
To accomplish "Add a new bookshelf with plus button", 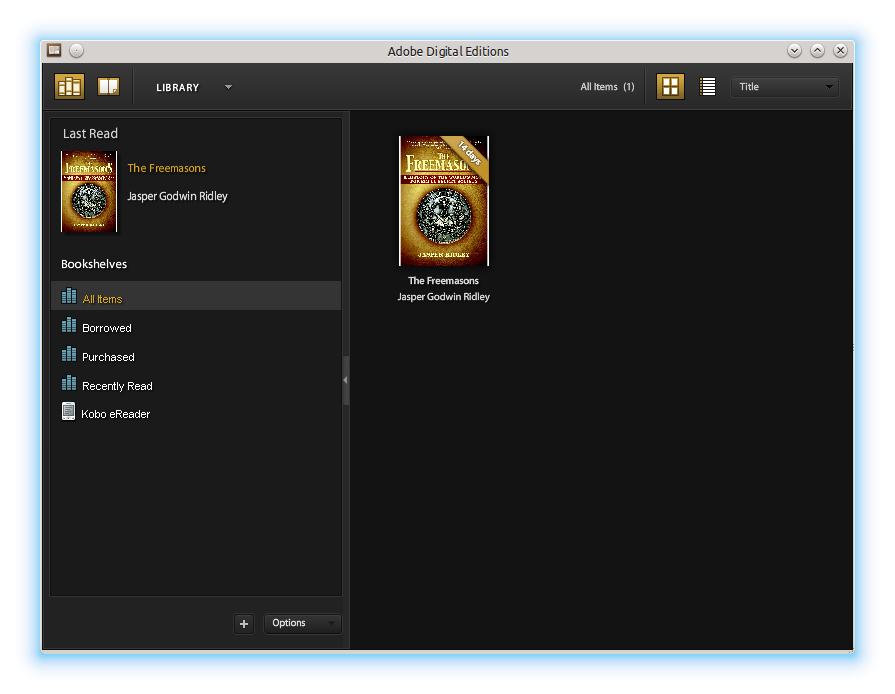I will 244,624.
